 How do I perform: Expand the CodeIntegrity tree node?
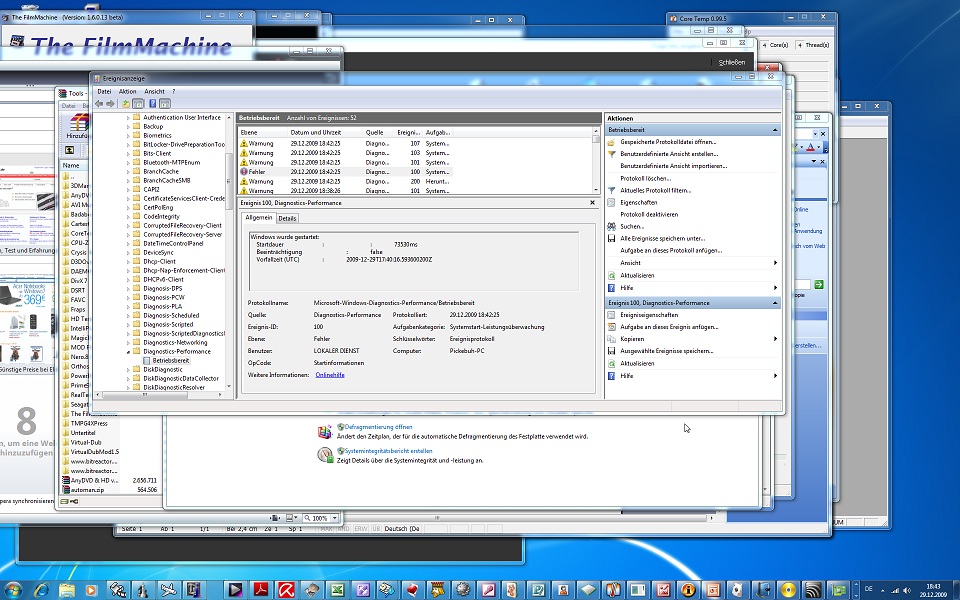pyautogui.click(x=128, y=217)
